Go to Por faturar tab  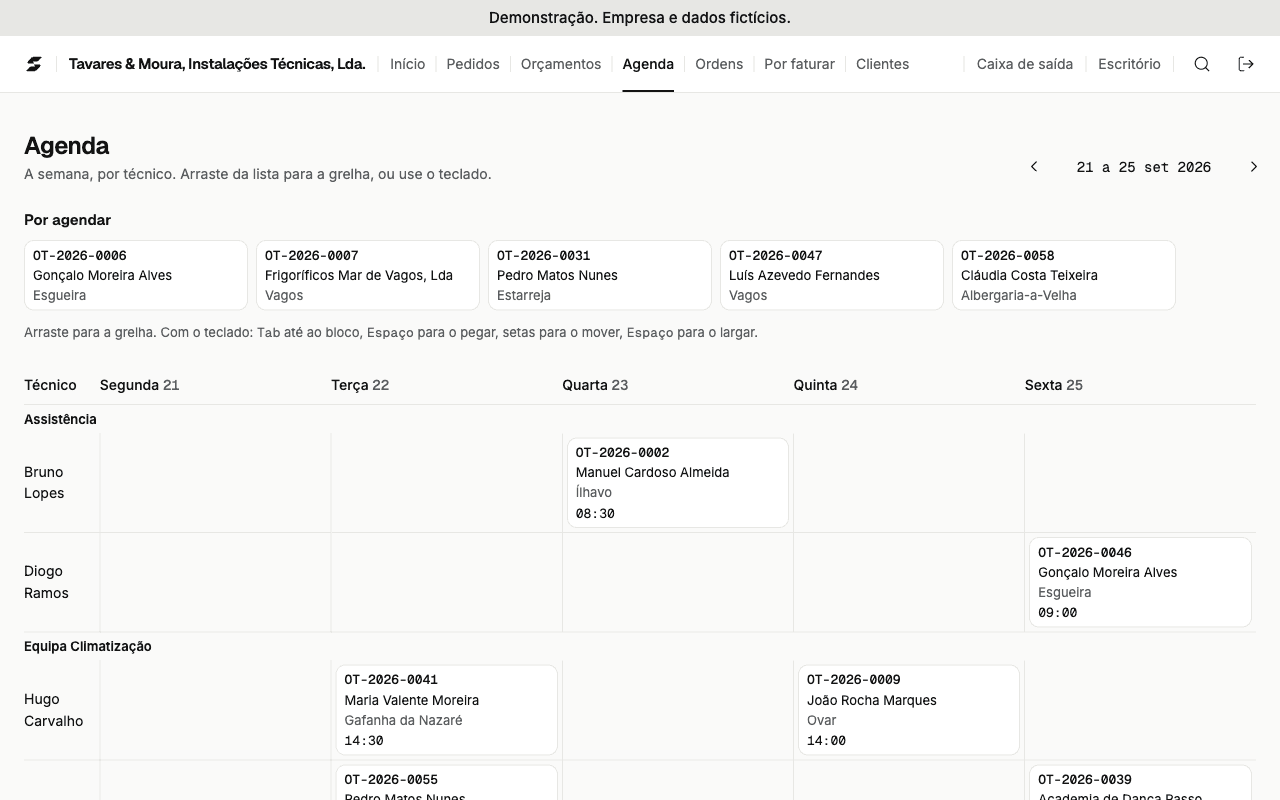799,64
